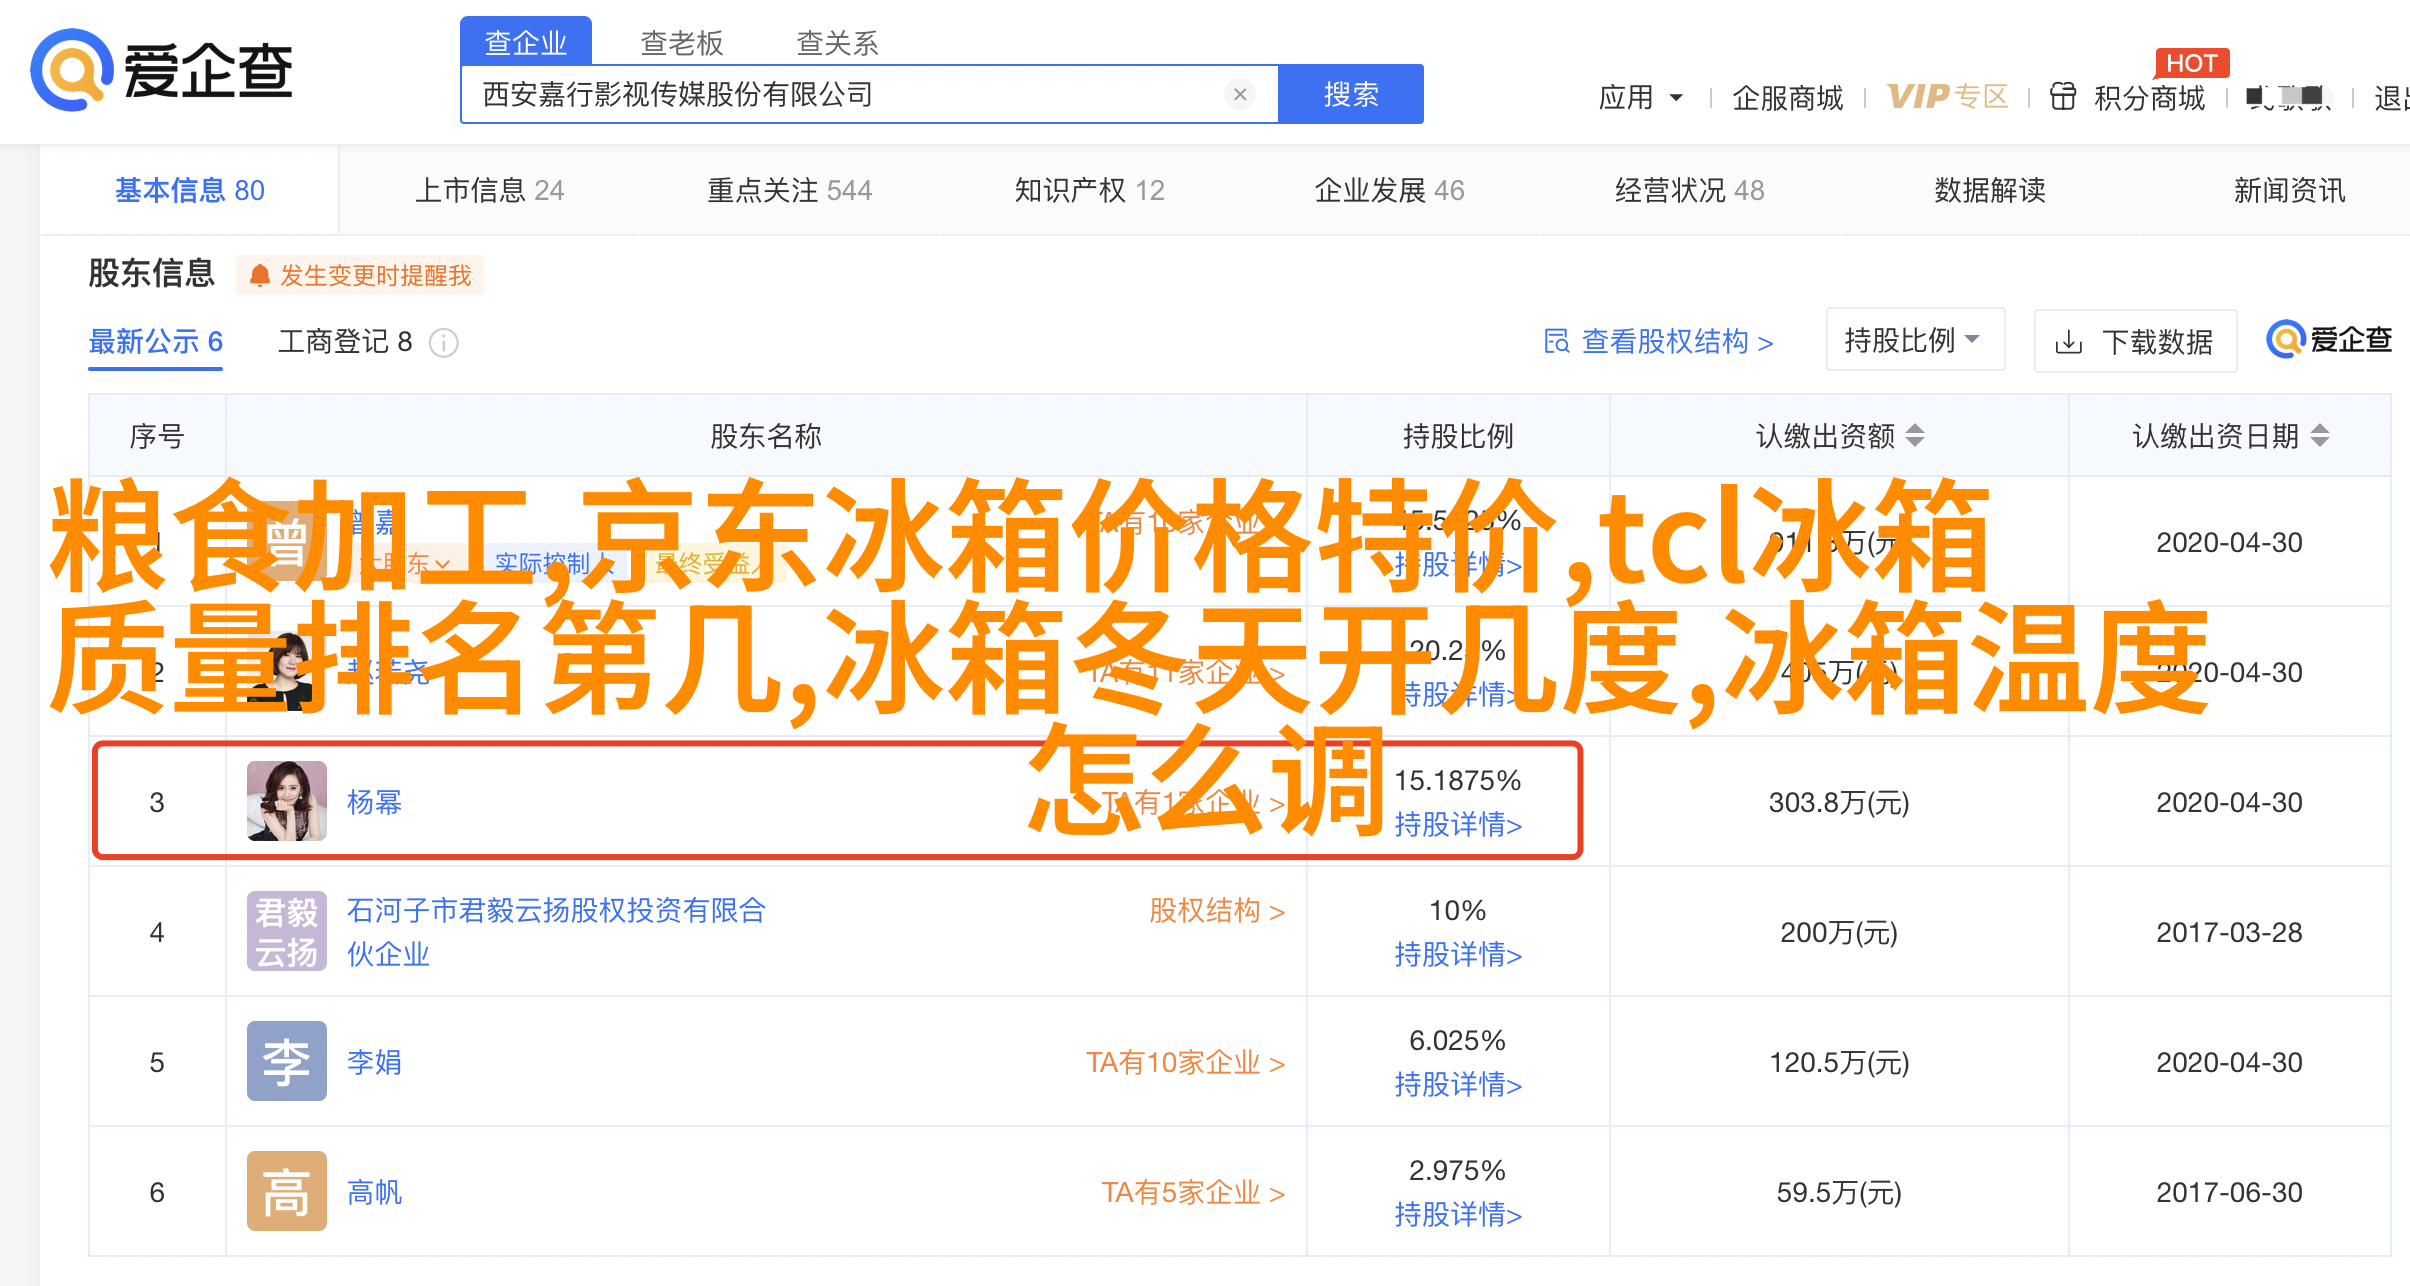The width and height of the screenshot is (2410, 1286).
Task: Open the 知识产权 12 tab
Action: click(1090, 190)
